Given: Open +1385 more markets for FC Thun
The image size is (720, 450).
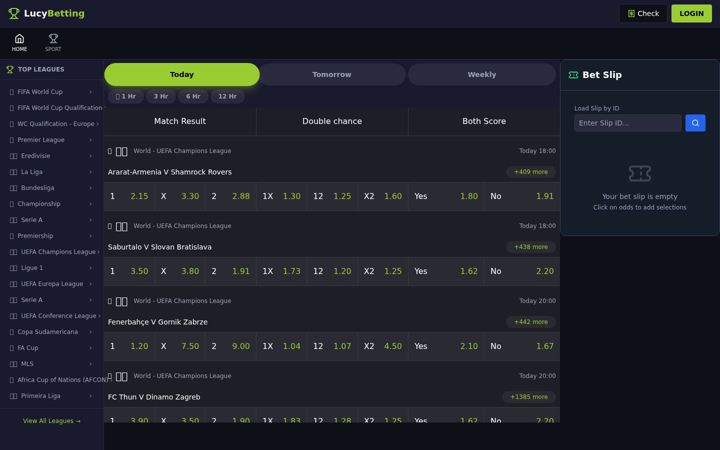Looking at the screenshot, I should click(x=529, y=397).
